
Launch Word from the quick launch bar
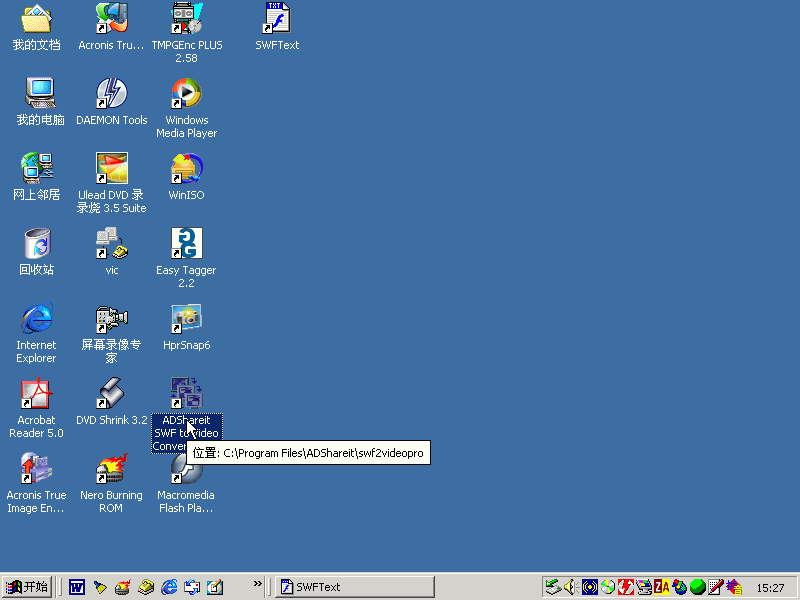(x=77, y=587)
